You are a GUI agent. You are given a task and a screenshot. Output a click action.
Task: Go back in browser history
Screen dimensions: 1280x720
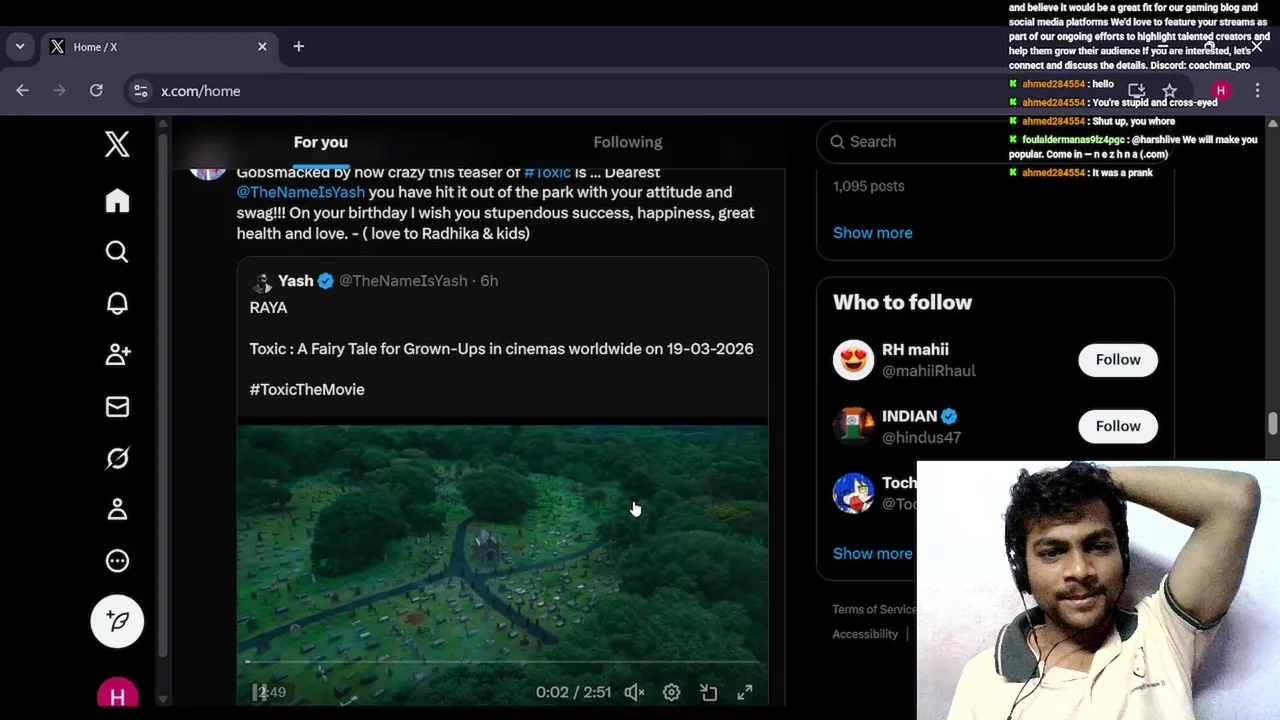pyautogui.click(x=22, y=90)
